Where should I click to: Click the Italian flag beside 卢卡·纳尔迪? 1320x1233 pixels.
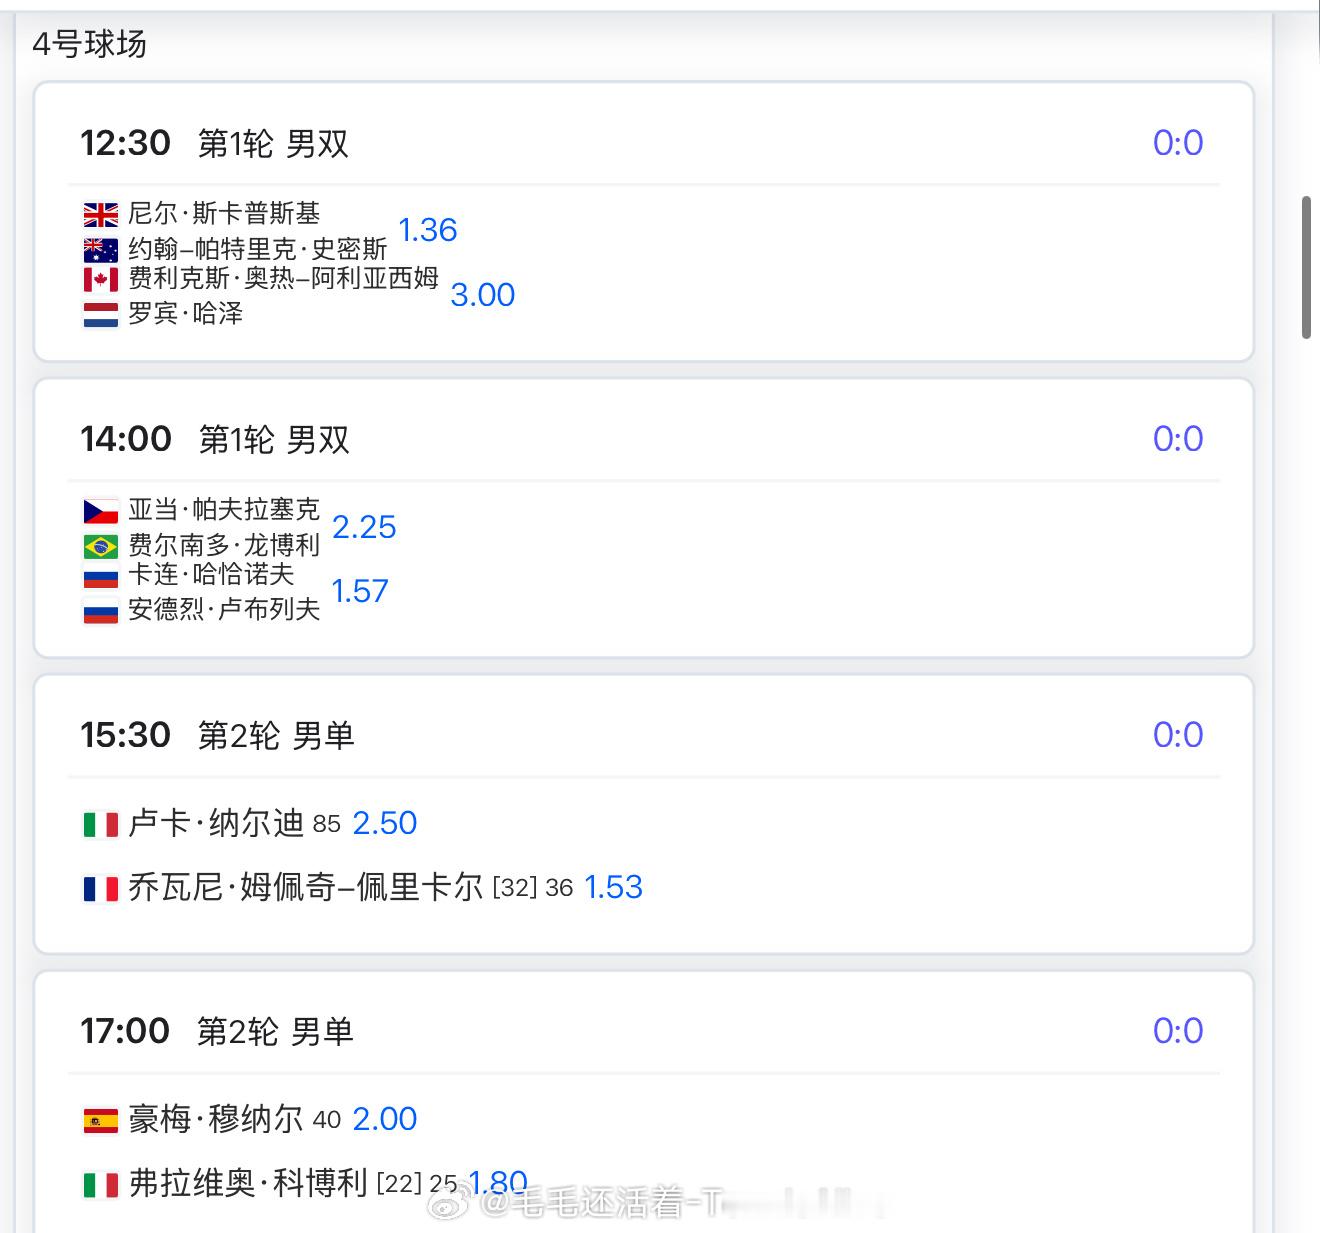tap(100, 824)
